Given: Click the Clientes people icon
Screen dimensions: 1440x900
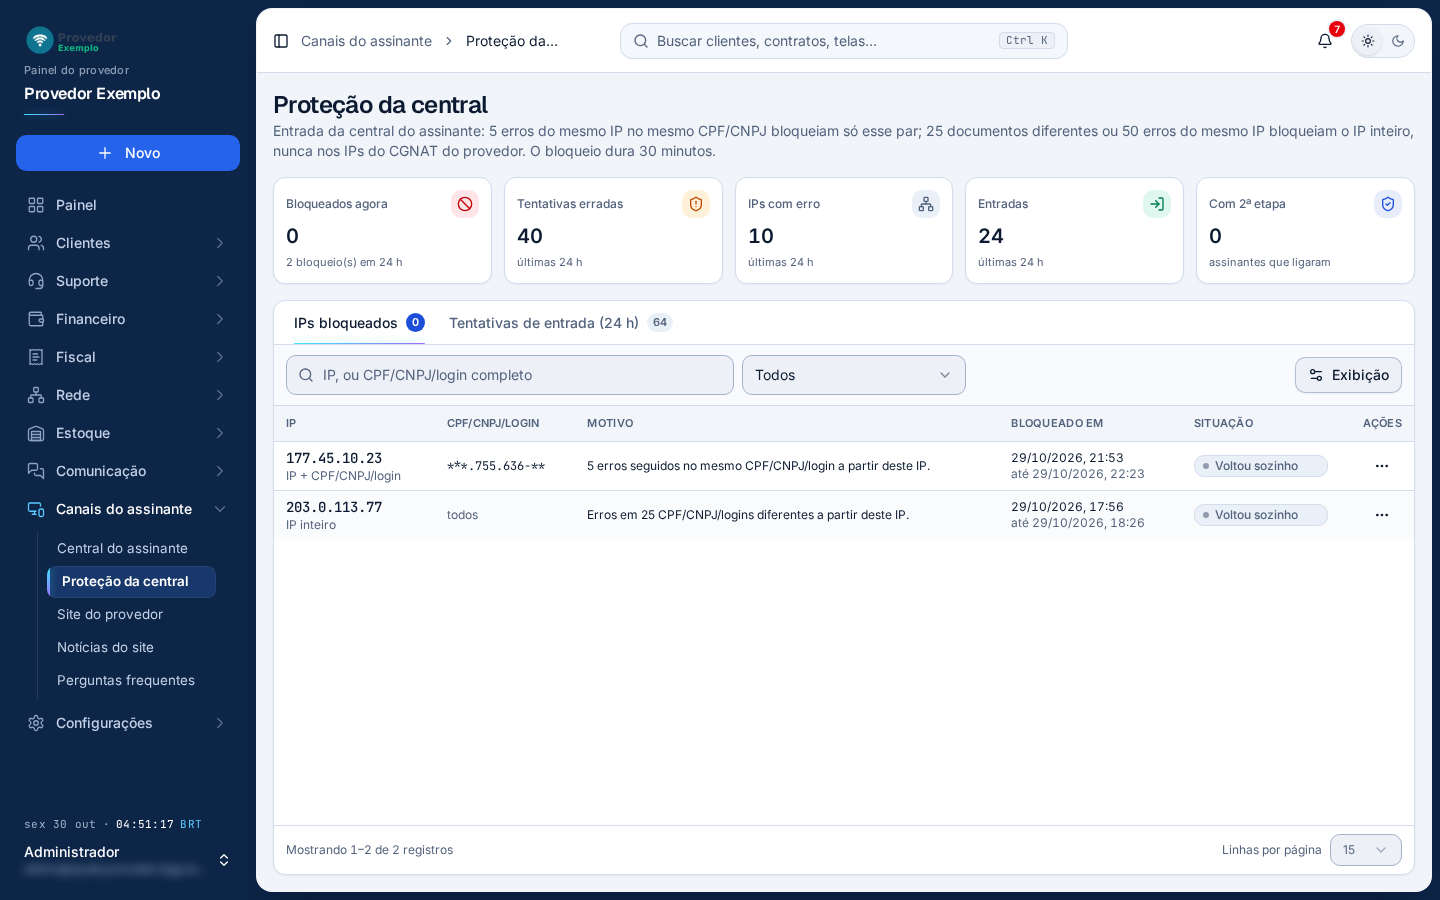Looking at the screenshot, I should 36,243.
